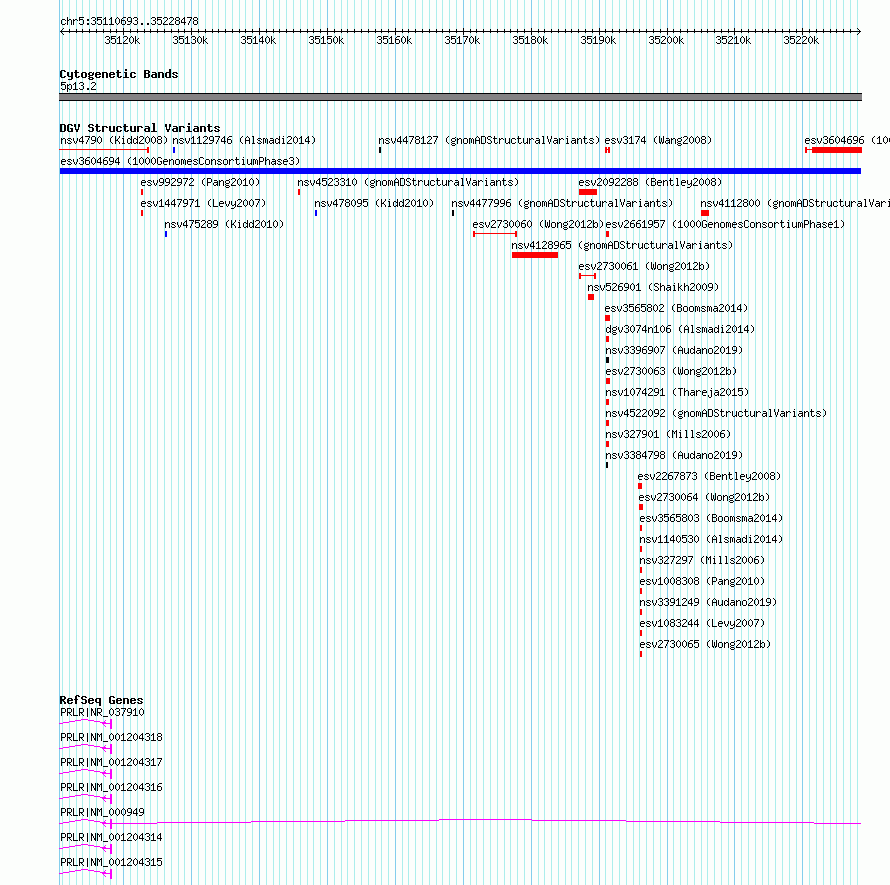The width and height of the screenshot is (890, 885).
Task: Open variant dgv3074n106 (Alsmadi2014)
Action: pos(680,329)
